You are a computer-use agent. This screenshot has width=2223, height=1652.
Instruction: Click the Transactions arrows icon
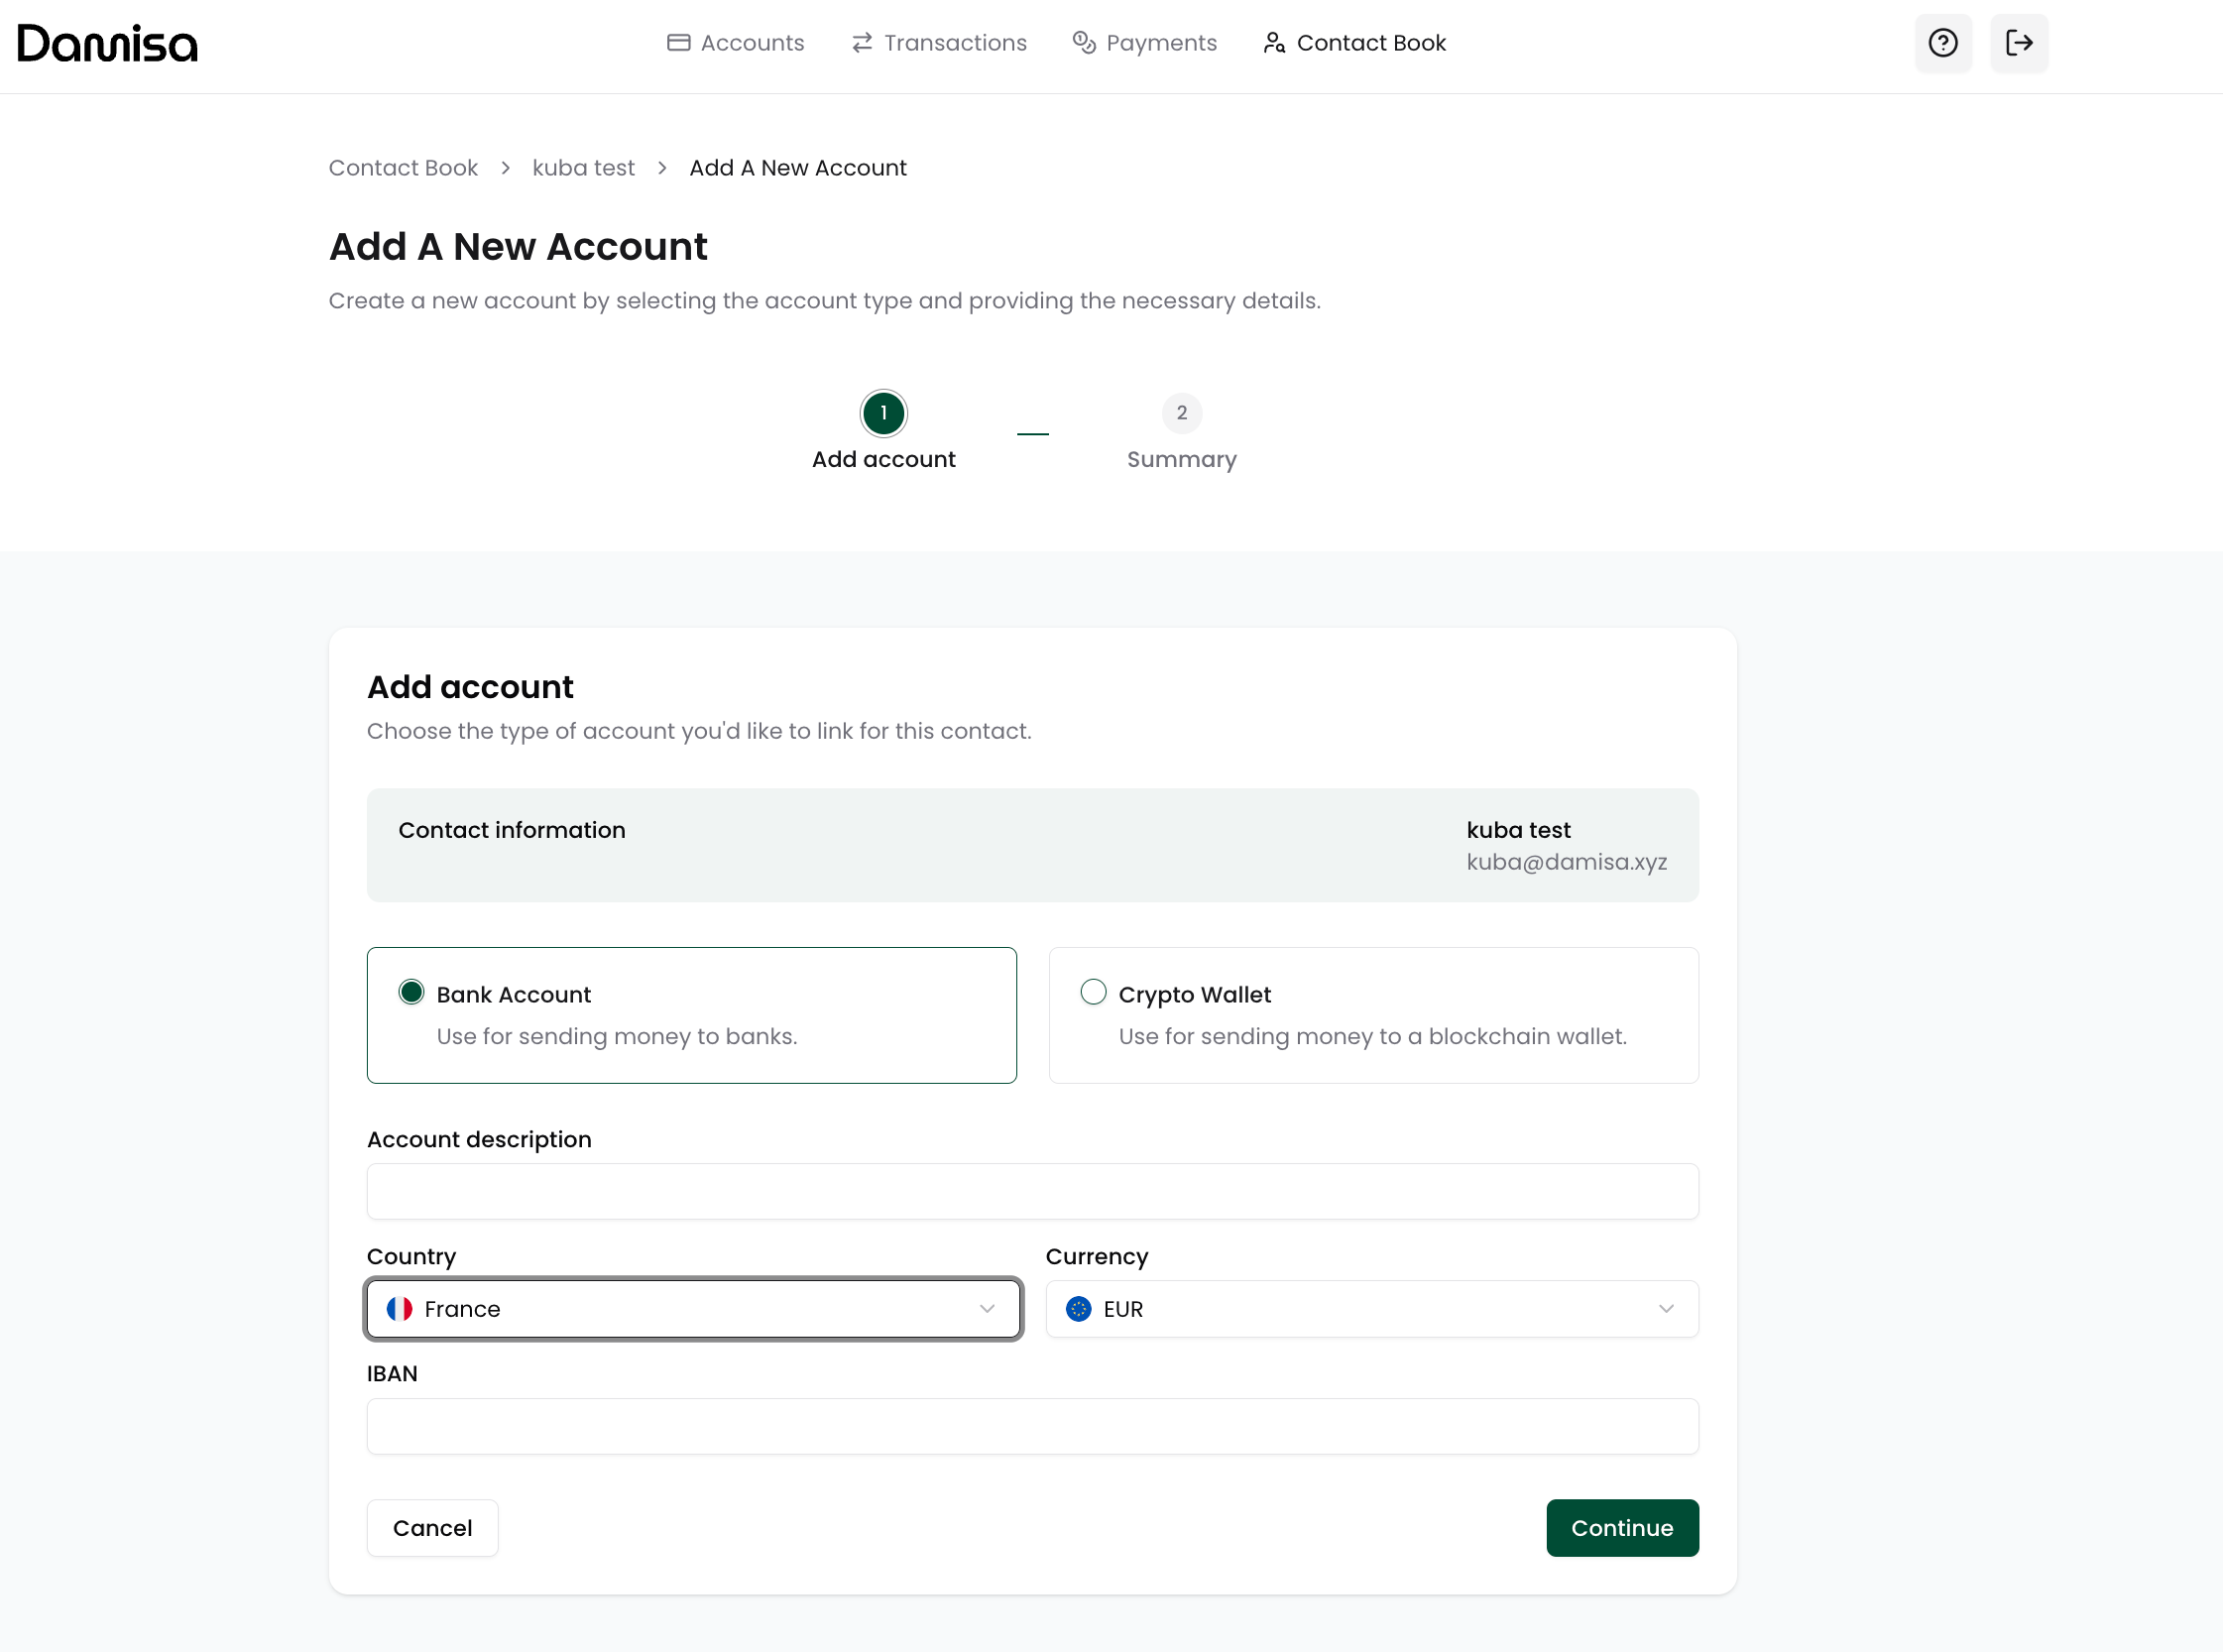(x=861, y=43)
